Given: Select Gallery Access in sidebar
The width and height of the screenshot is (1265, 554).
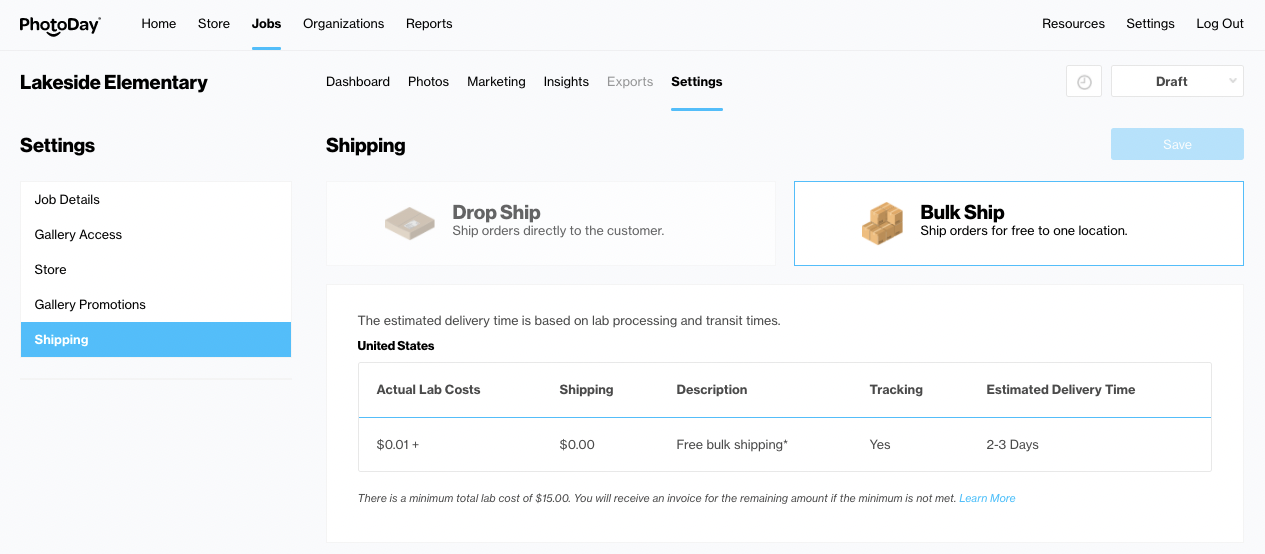Looking at the screenshot, I should (x=78, y=235).
